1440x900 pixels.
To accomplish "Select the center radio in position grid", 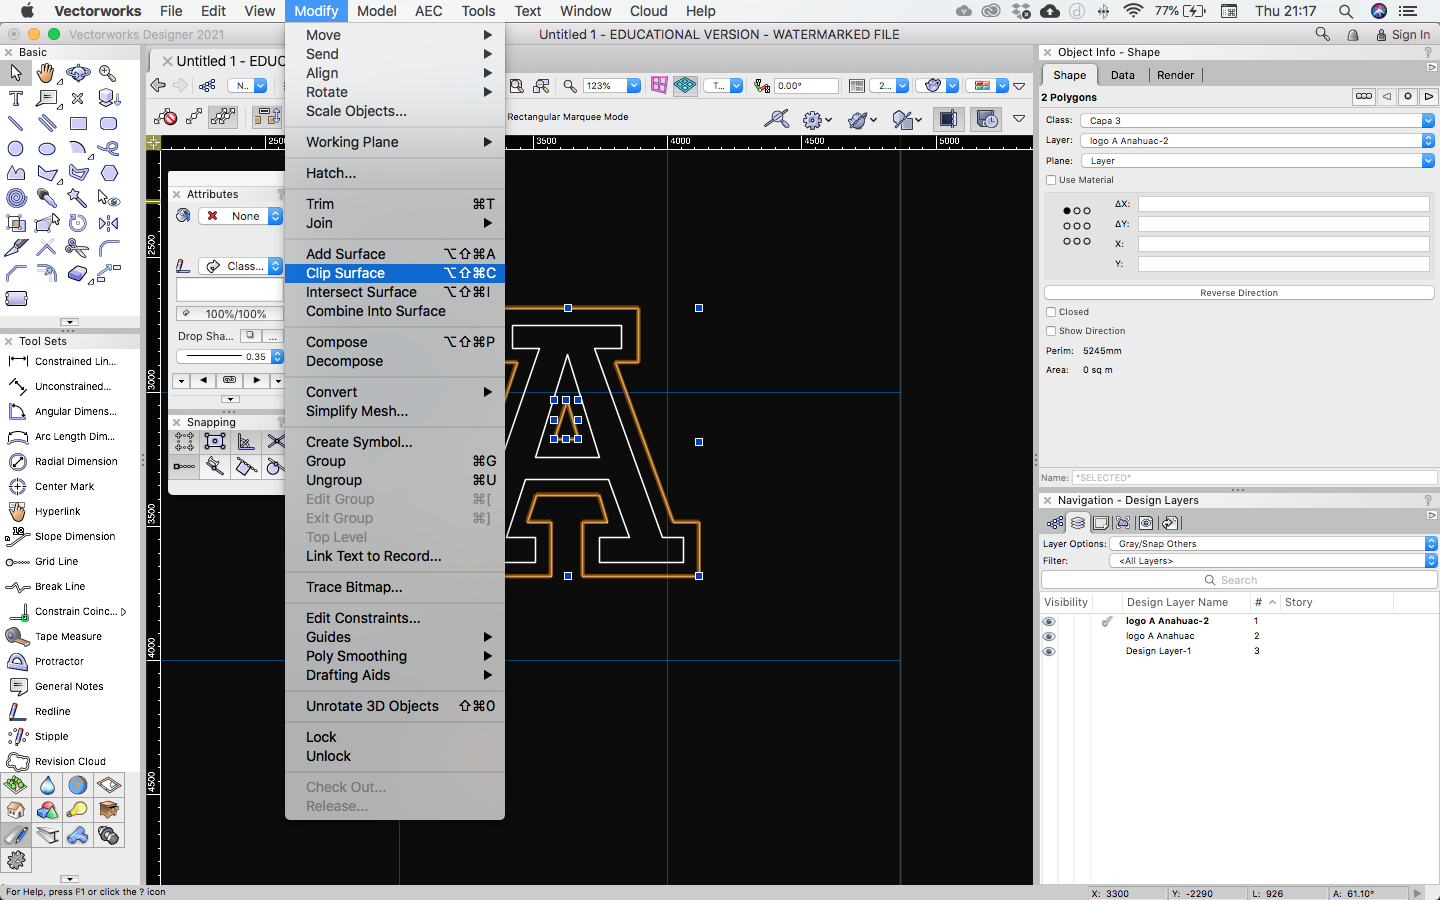I will pyautogui.click(x=1077, y=226).
